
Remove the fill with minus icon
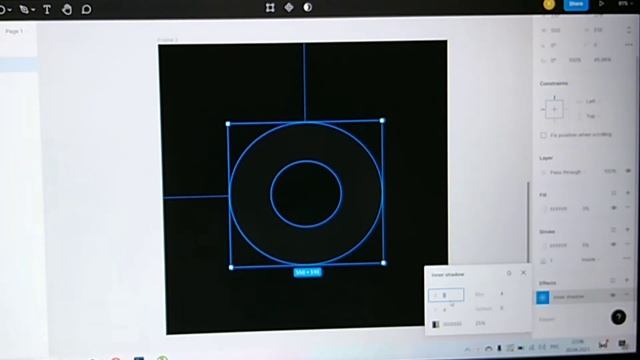point(628,208)
